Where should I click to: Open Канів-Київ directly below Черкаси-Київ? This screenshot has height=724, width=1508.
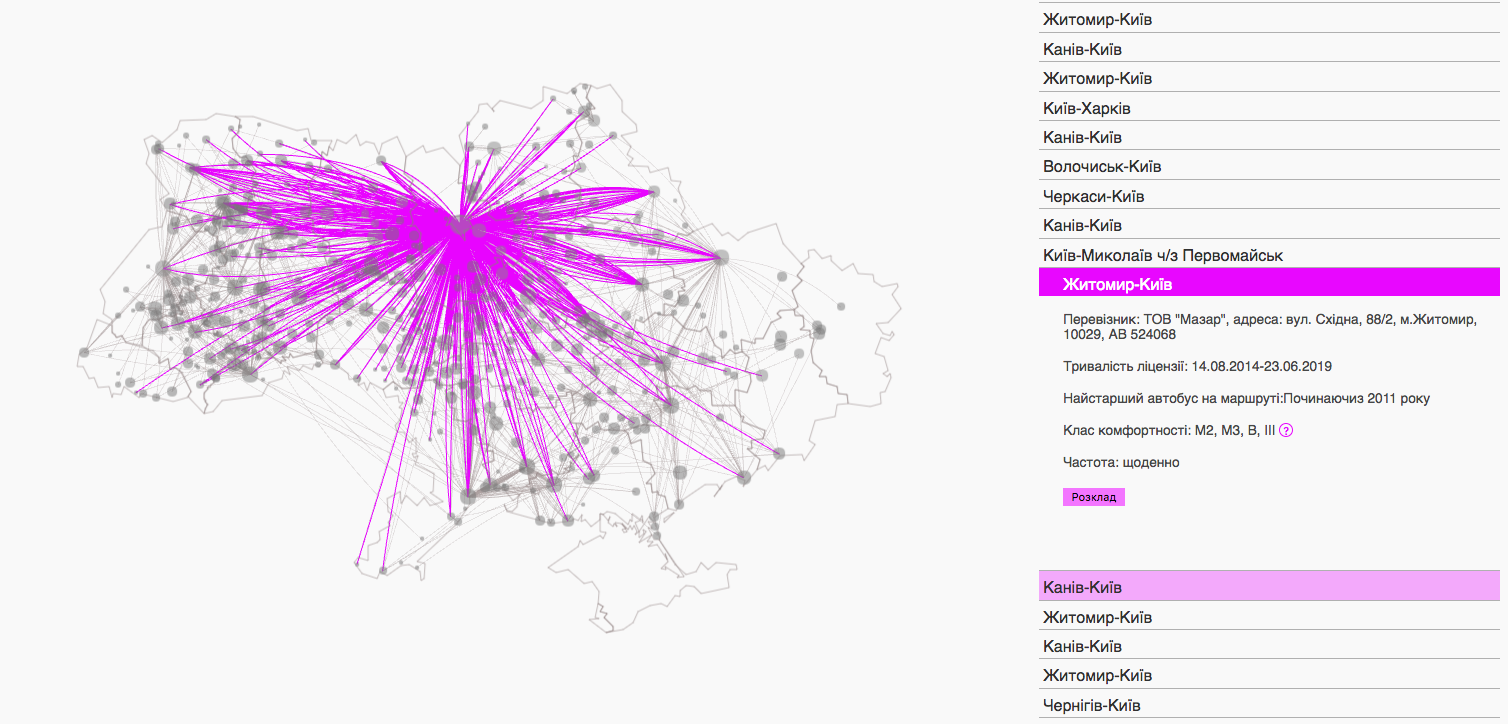pyautogui.click(x=1082, y=226)
